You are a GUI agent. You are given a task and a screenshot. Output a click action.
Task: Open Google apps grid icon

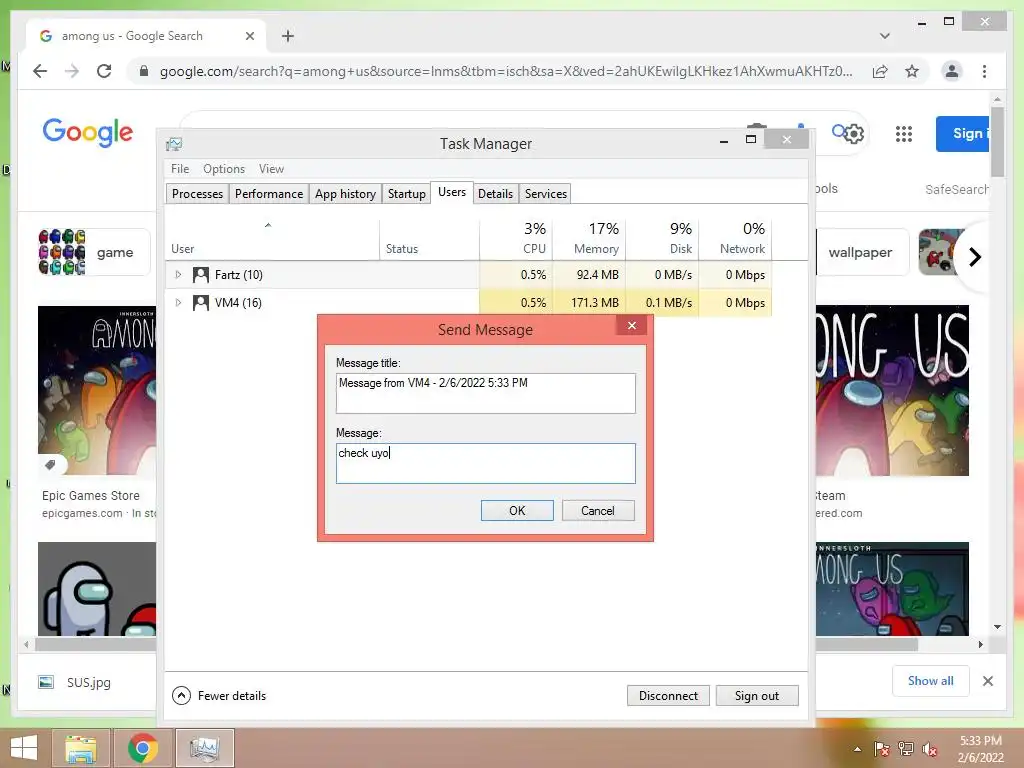pyautogui.click(x=903, y=134)
